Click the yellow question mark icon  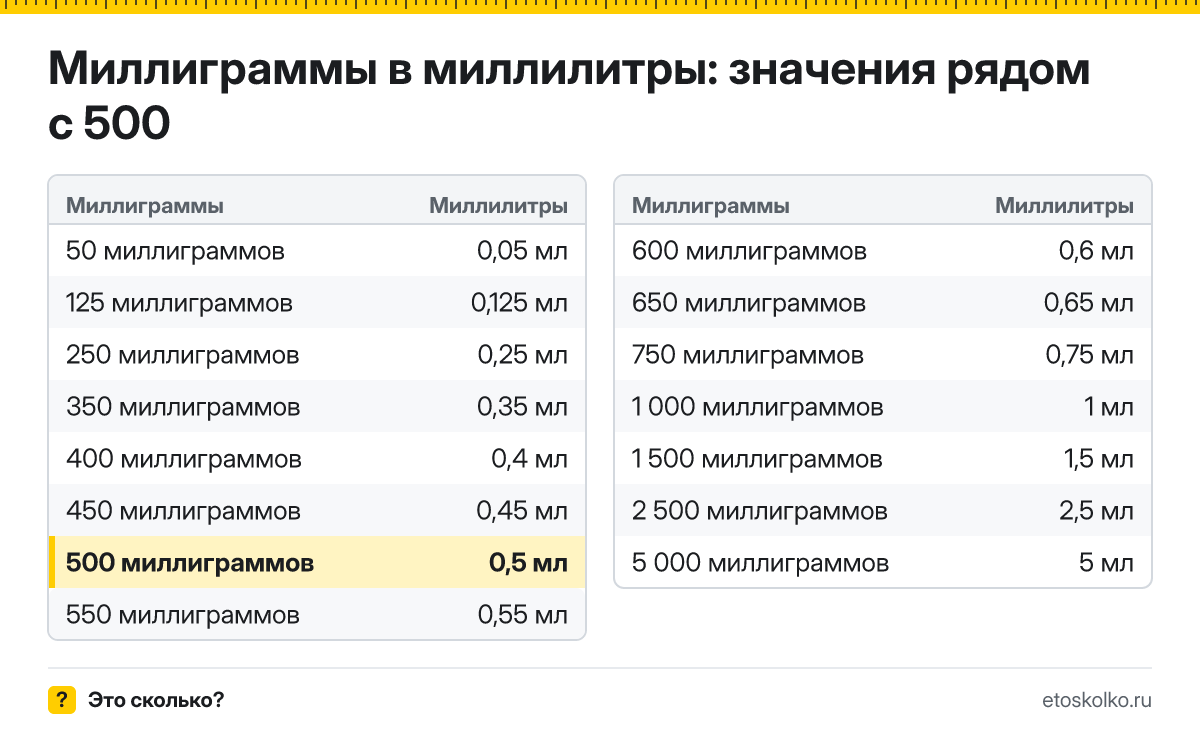(62, 700)
